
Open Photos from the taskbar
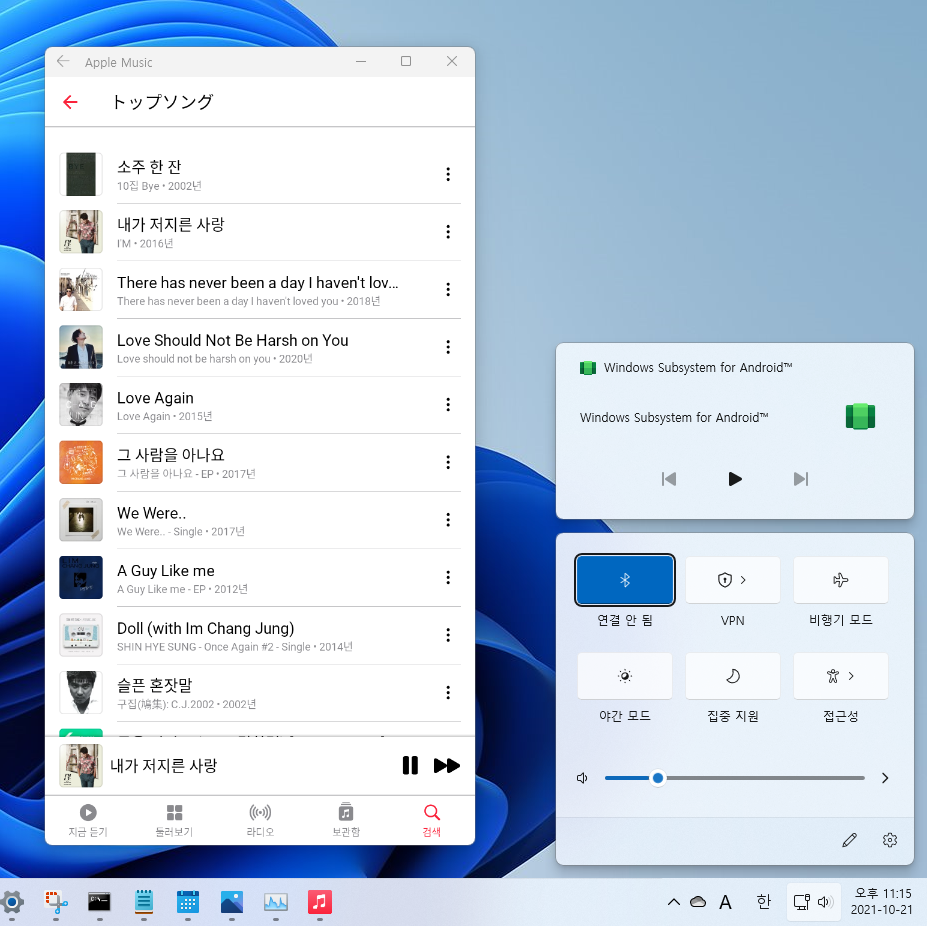(x=232, y=902)
